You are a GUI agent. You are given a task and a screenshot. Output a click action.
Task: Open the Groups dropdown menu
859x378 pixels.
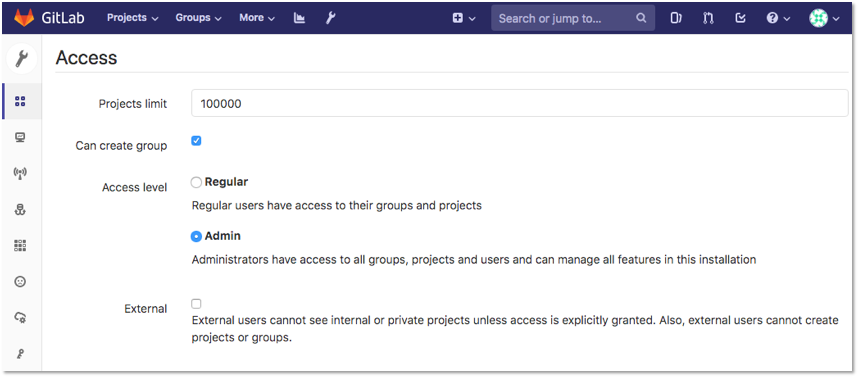point(198,18)
